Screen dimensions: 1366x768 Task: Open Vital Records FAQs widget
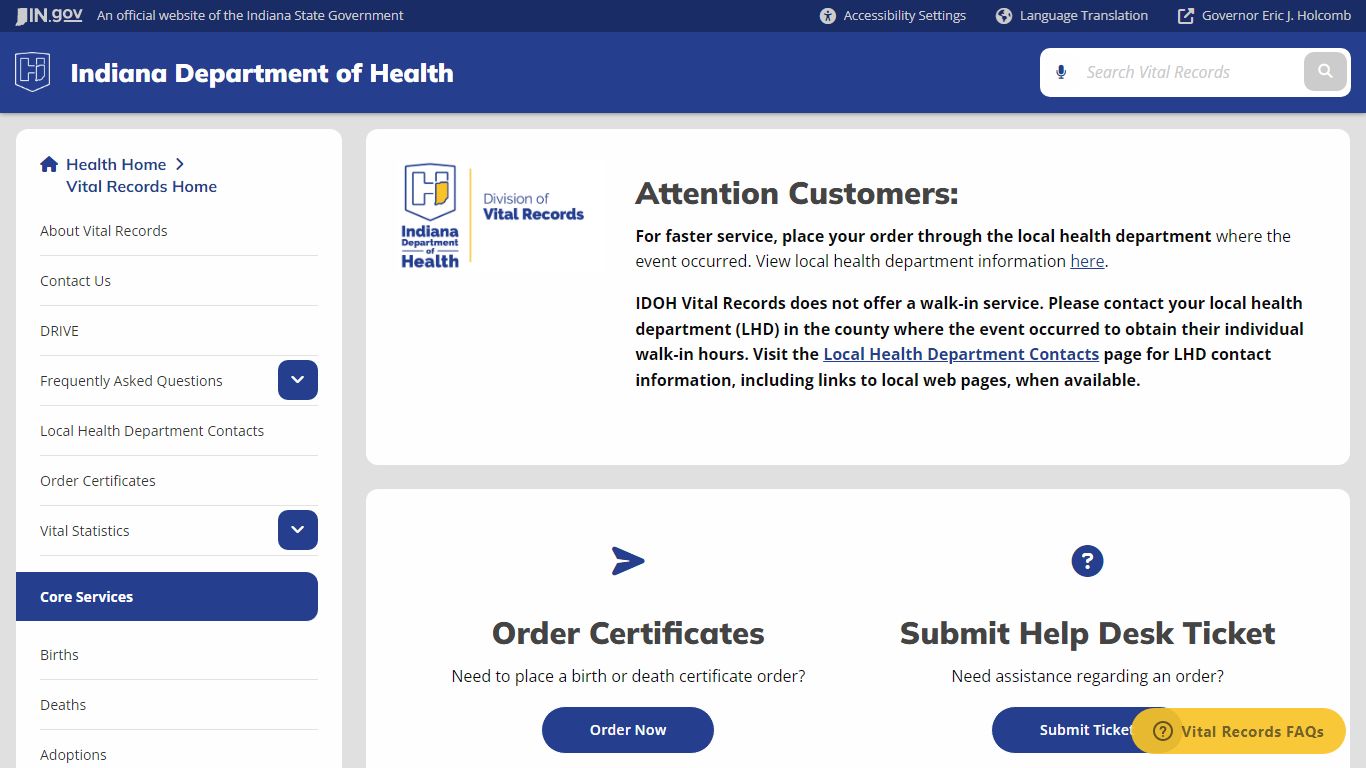pos(1239,731)
